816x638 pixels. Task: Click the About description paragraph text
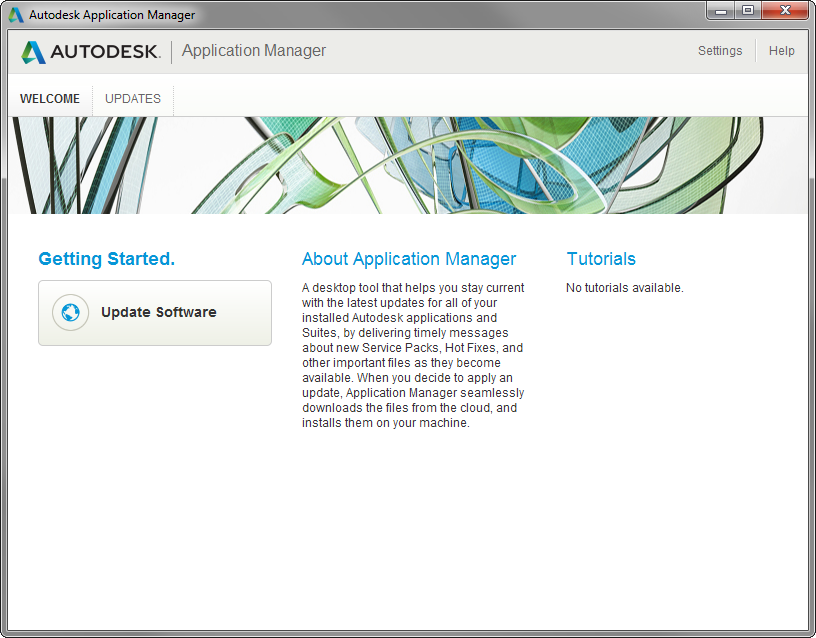point(412,355)
